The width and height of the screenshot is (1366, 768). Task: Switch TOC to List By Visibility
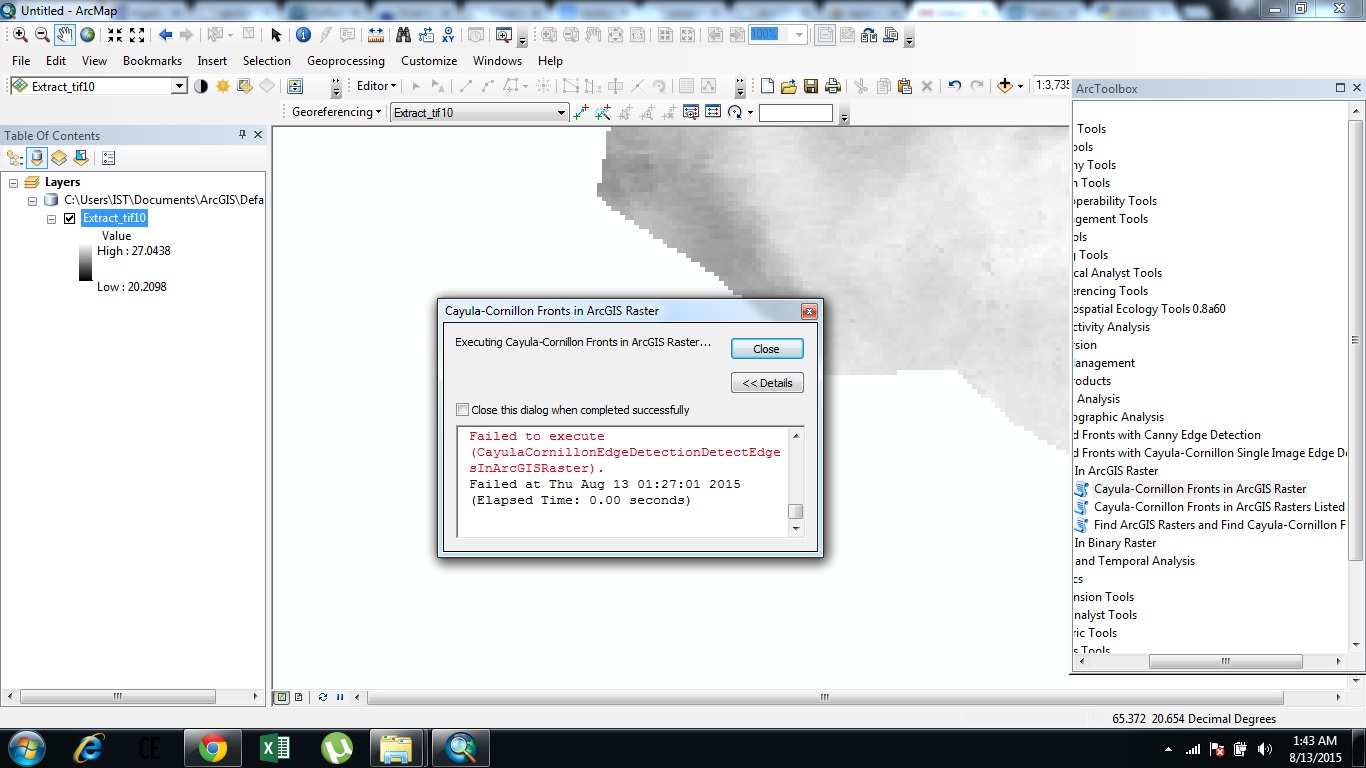59,158
